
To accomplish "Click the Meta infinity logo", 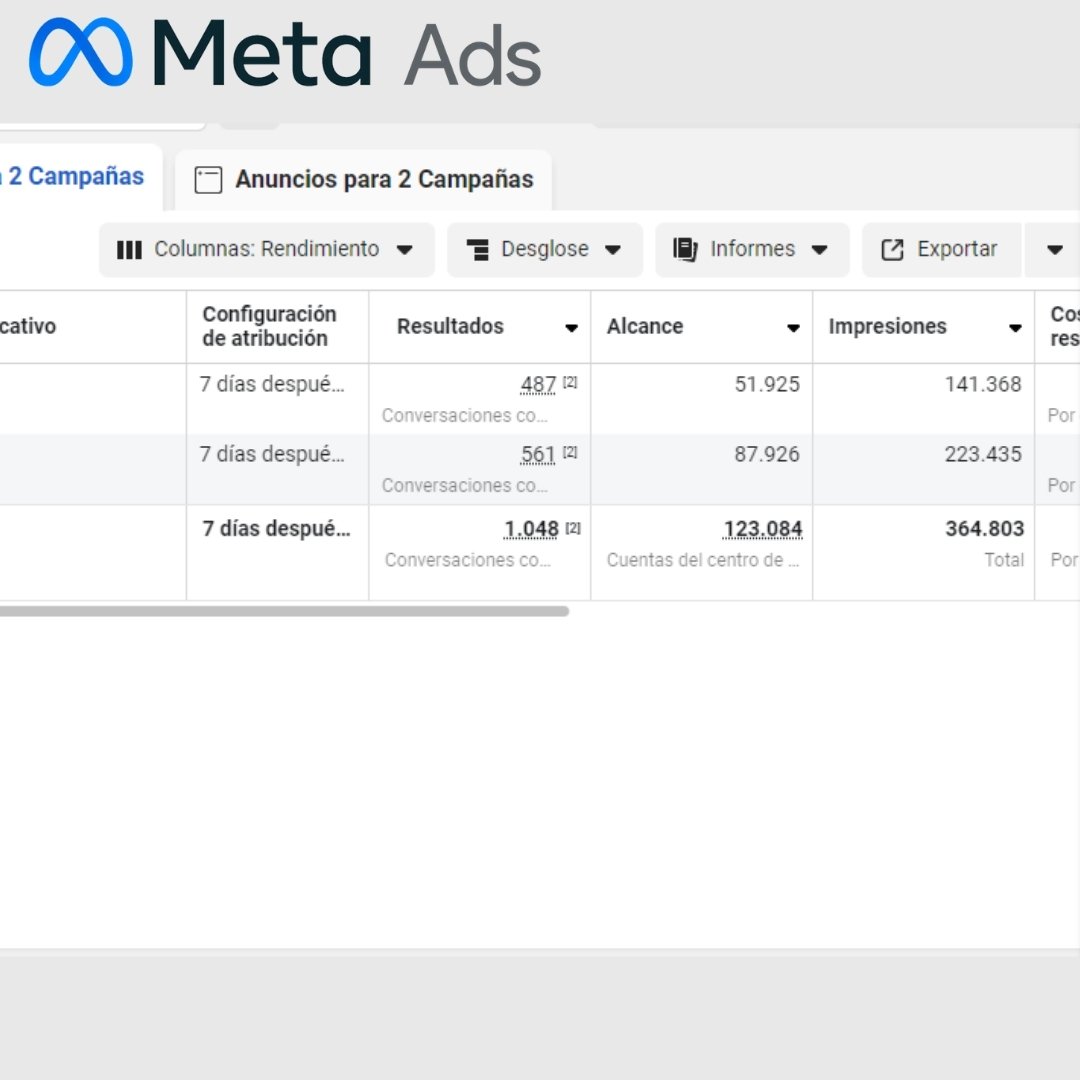I will click(81, 52).
